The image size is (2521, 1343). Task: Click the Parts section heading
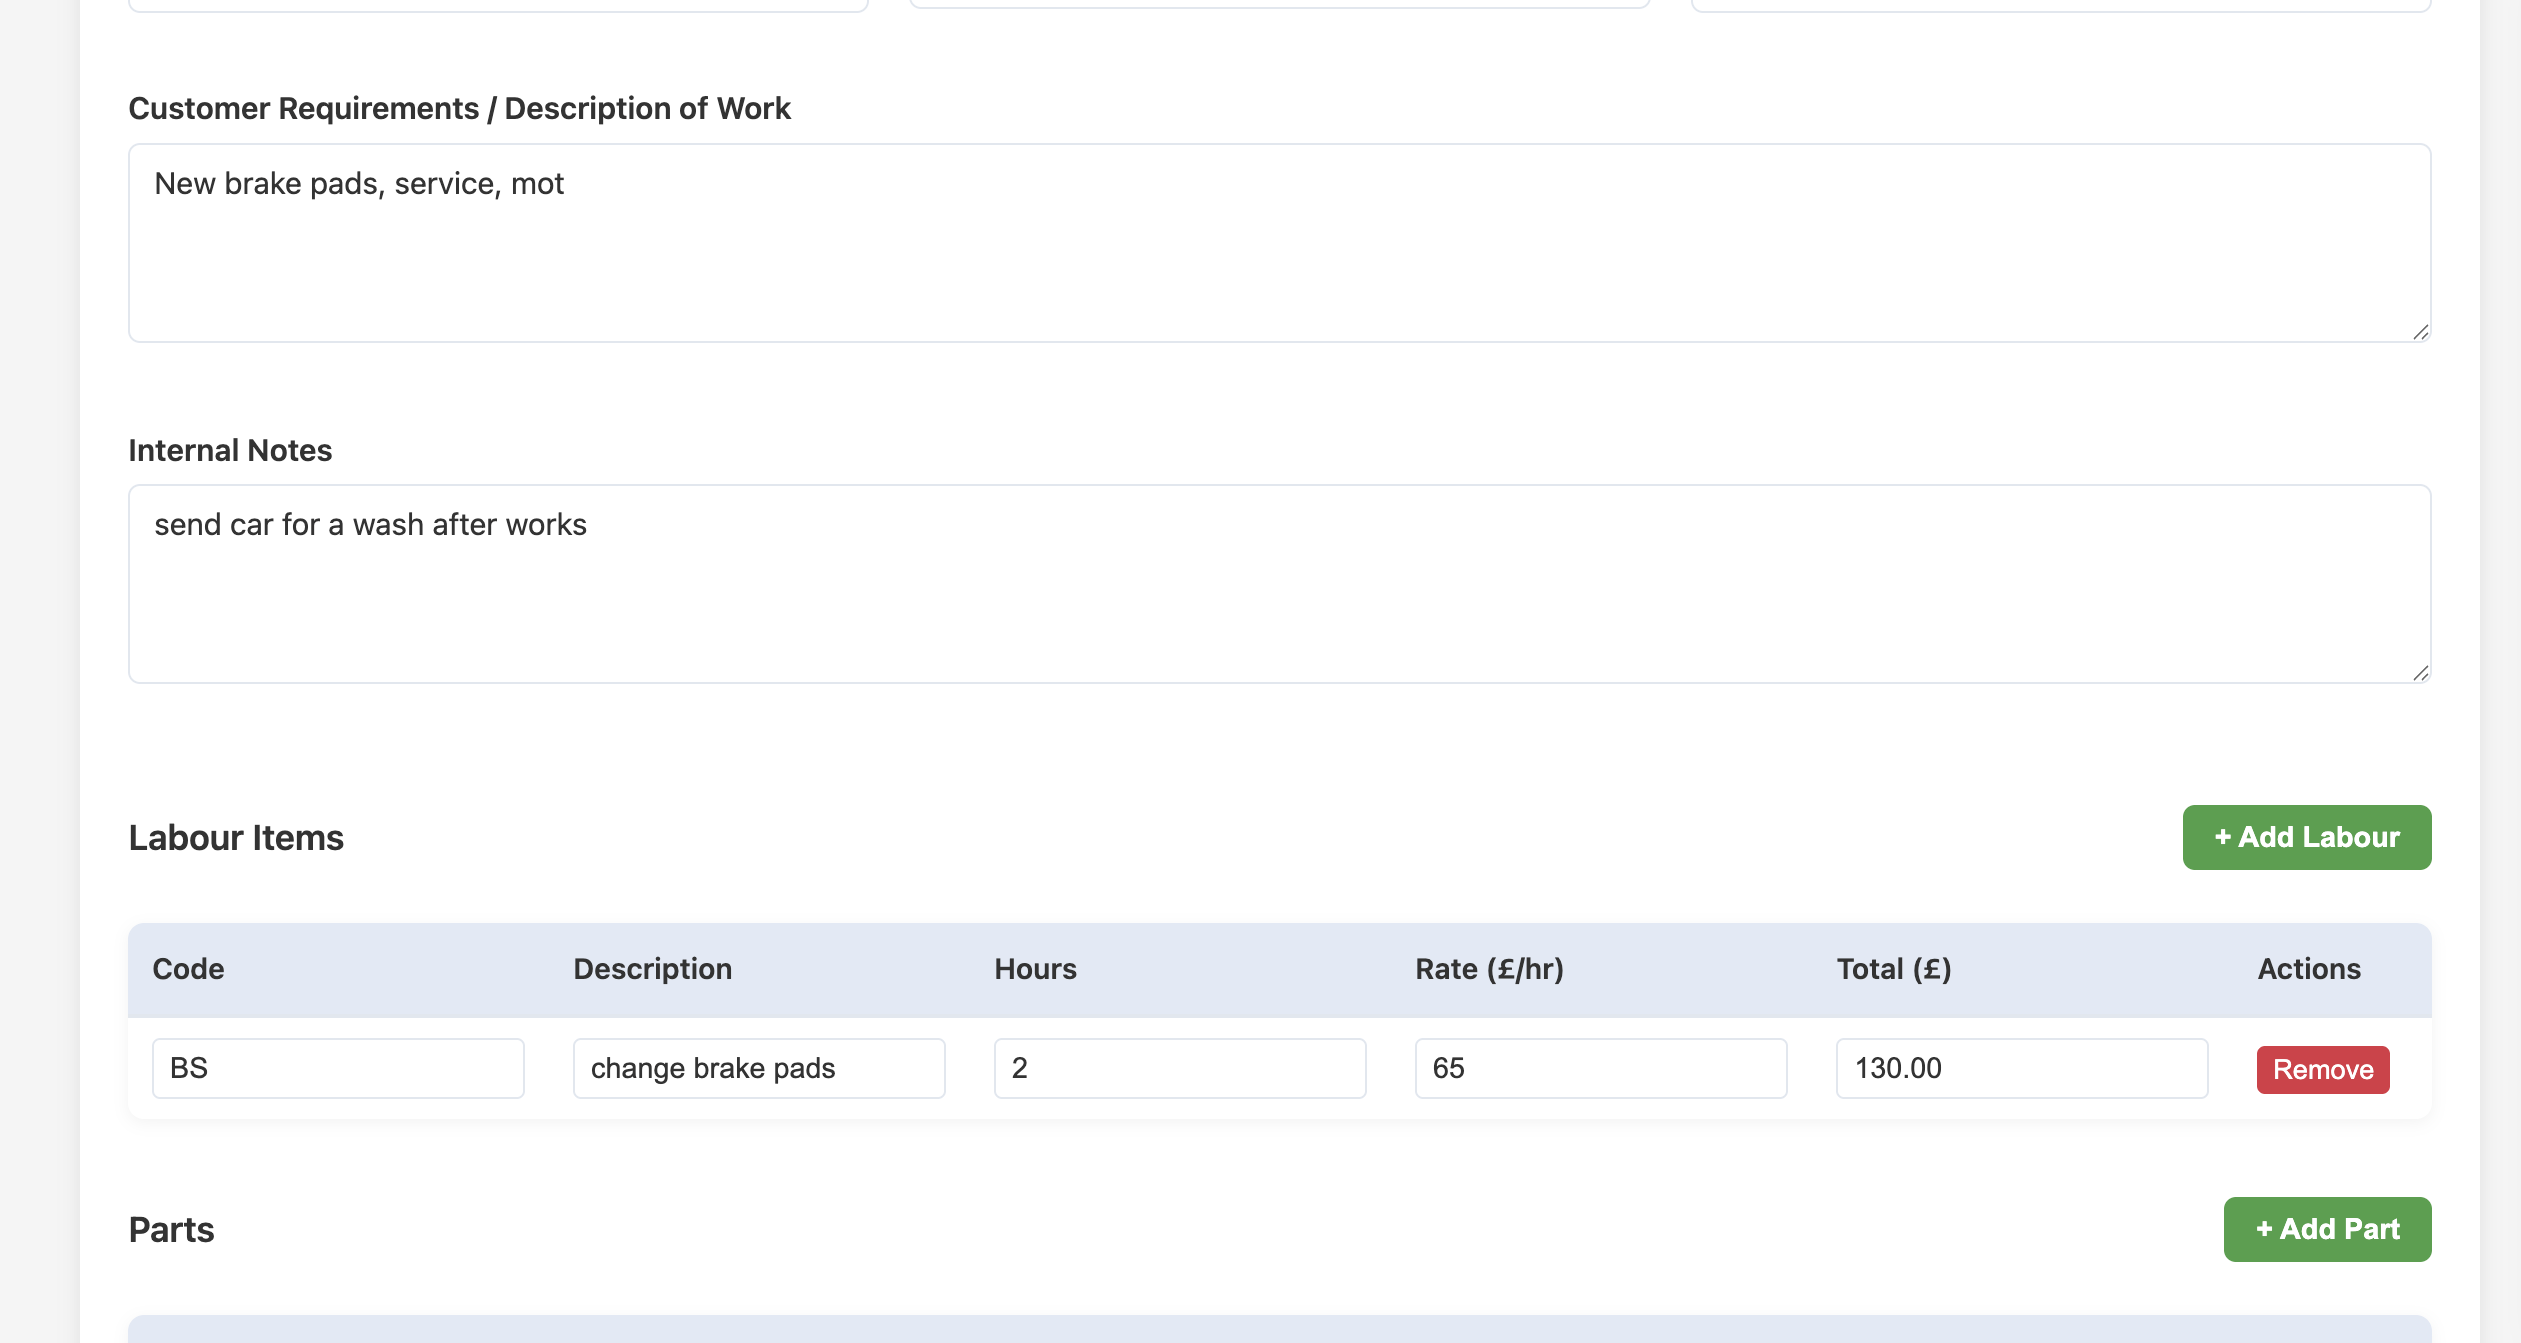point(171,1230)
